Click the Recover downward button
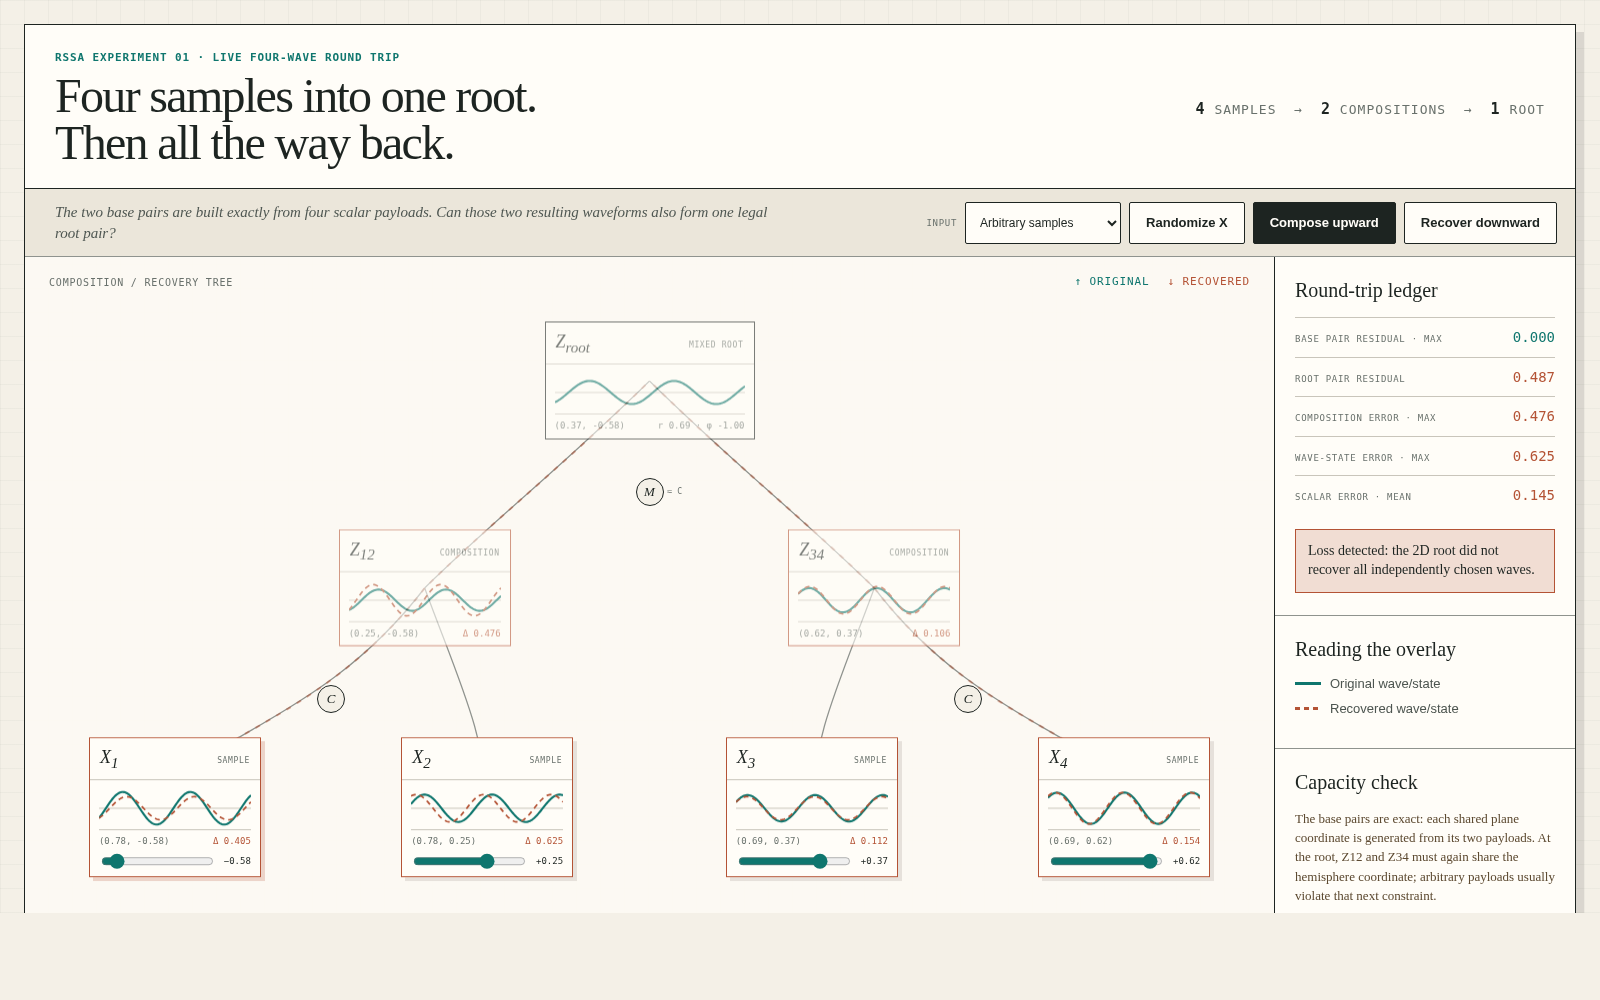 pos(1480,223)
